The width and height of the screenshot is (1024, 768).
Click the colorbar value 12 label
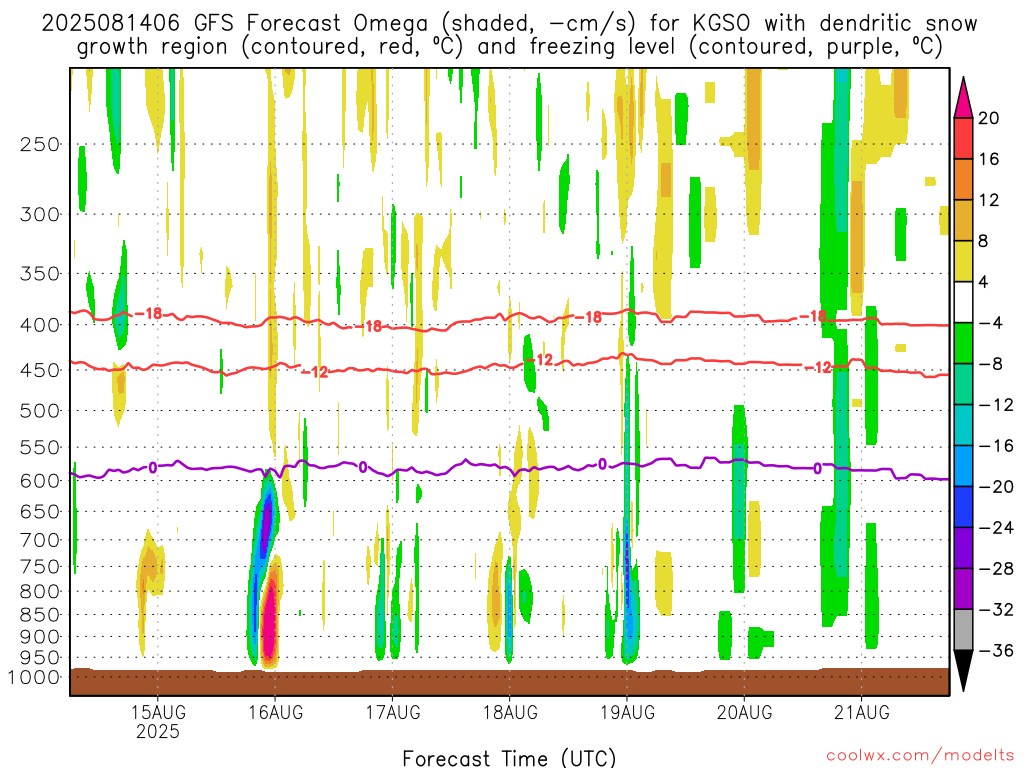click(x=989, y=200)
